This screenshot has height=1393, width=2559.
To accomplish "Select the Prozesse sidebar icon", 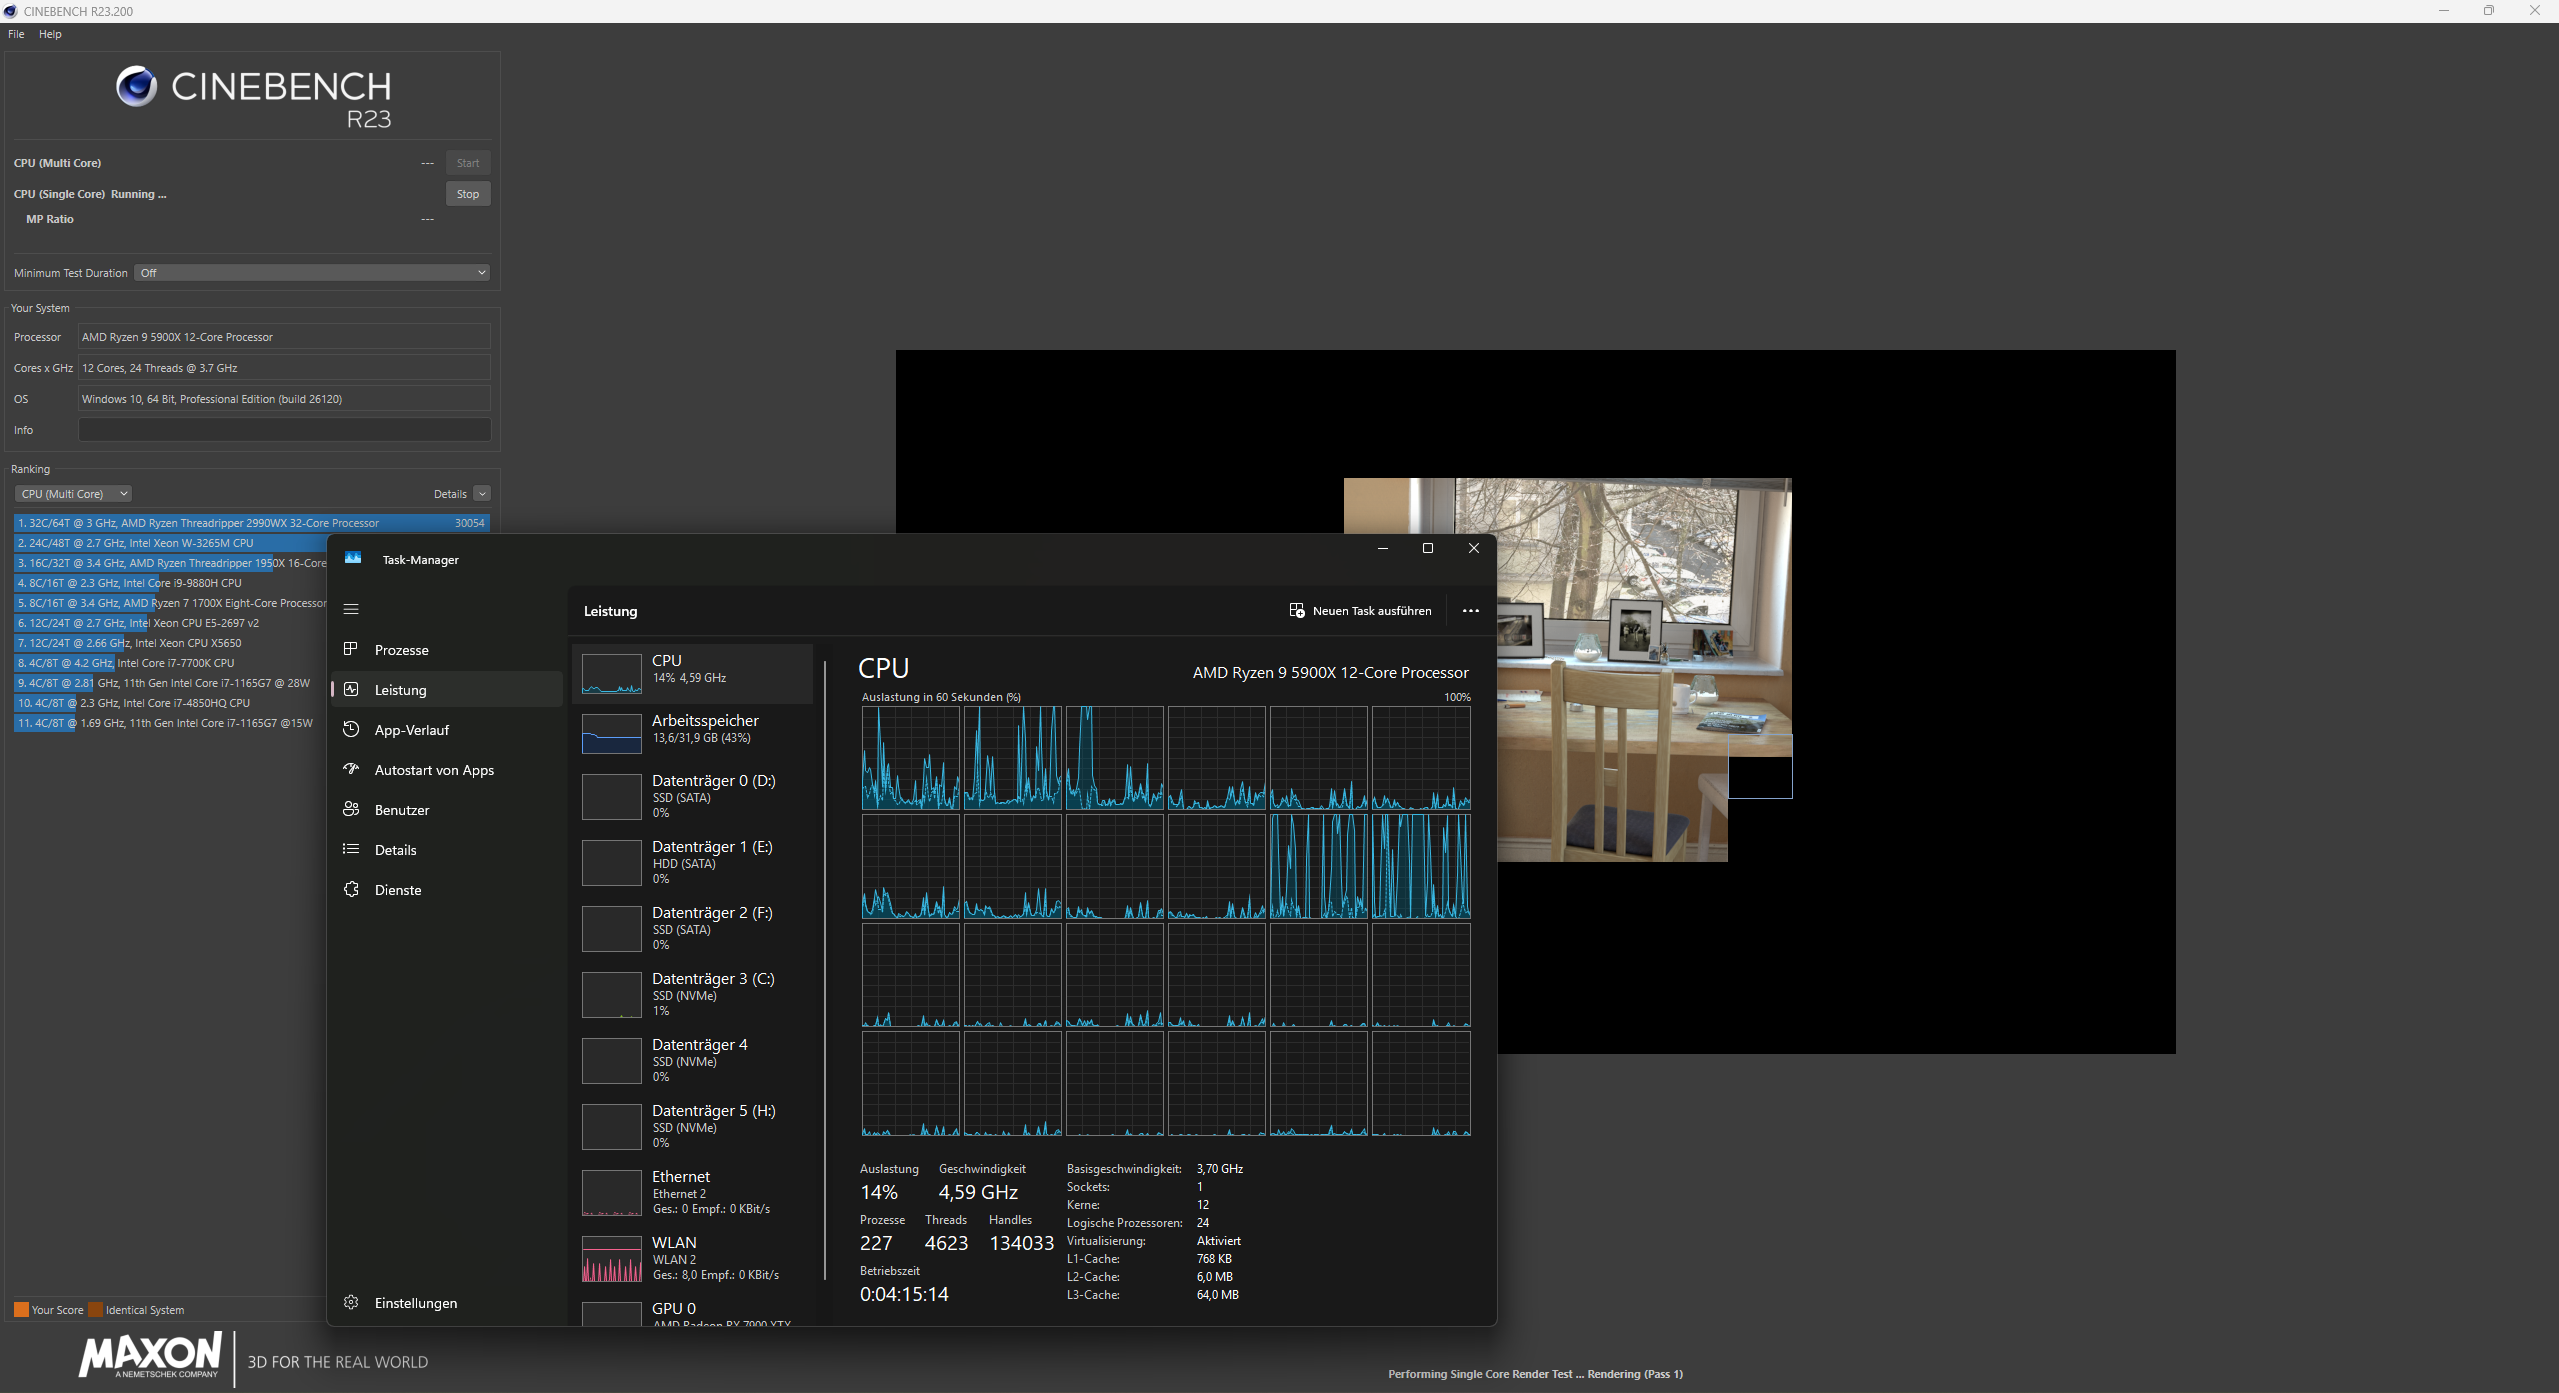I will tap(351, 649).
